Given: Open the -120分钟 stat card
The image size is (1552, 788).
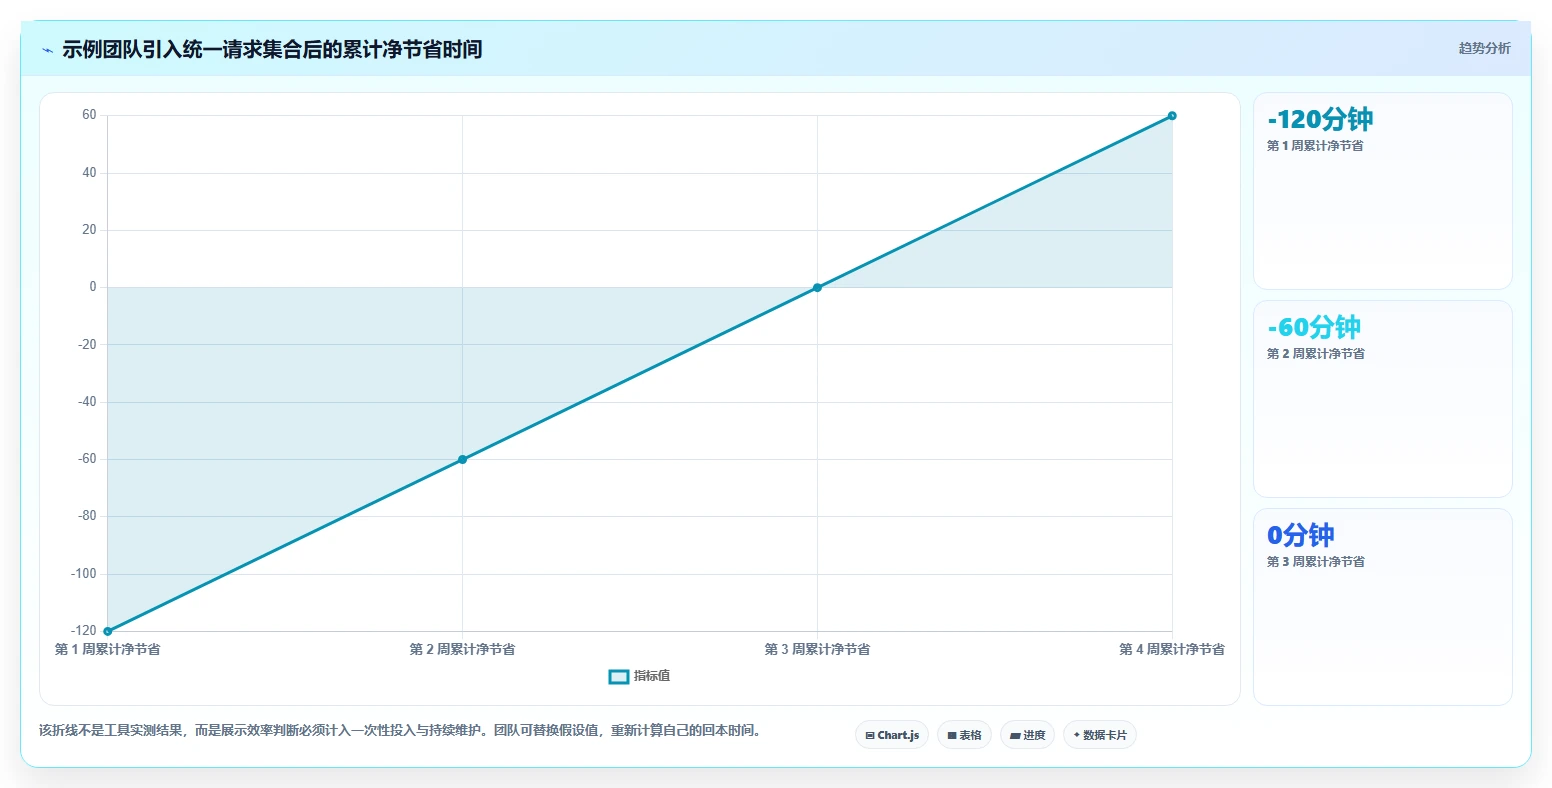Looking at the screenshot, I should pyautogui.click(x=1382, y=191).
